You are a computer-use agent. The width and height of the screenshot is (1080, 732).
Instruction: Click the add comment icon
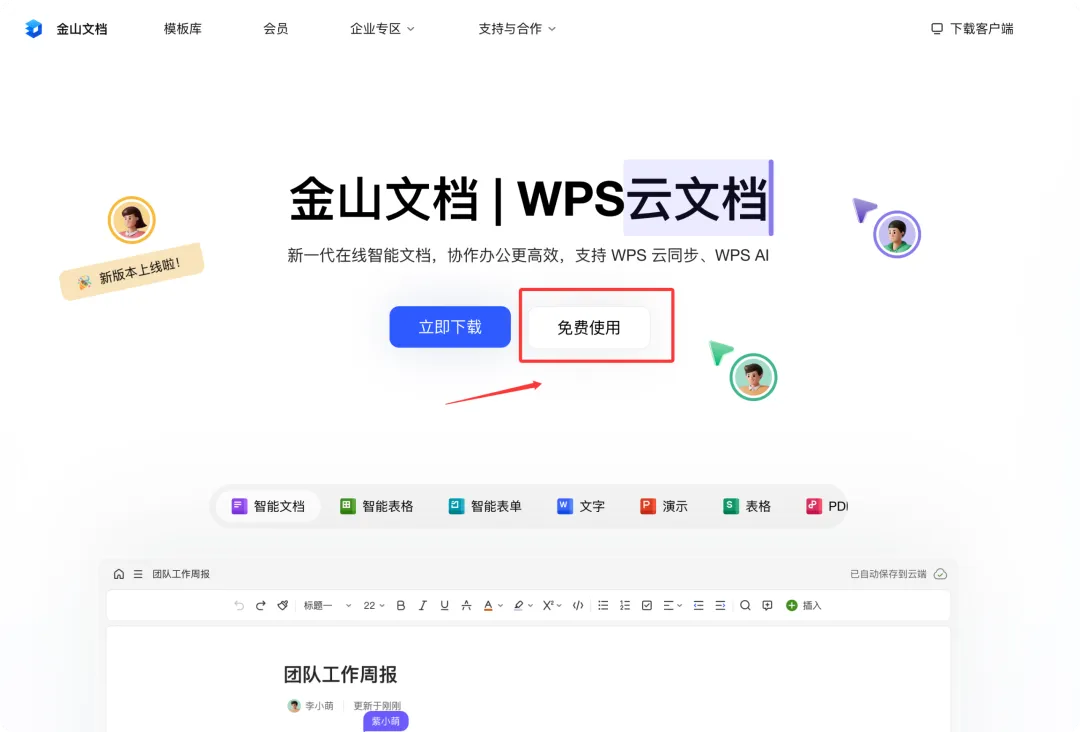click(767, 605)
